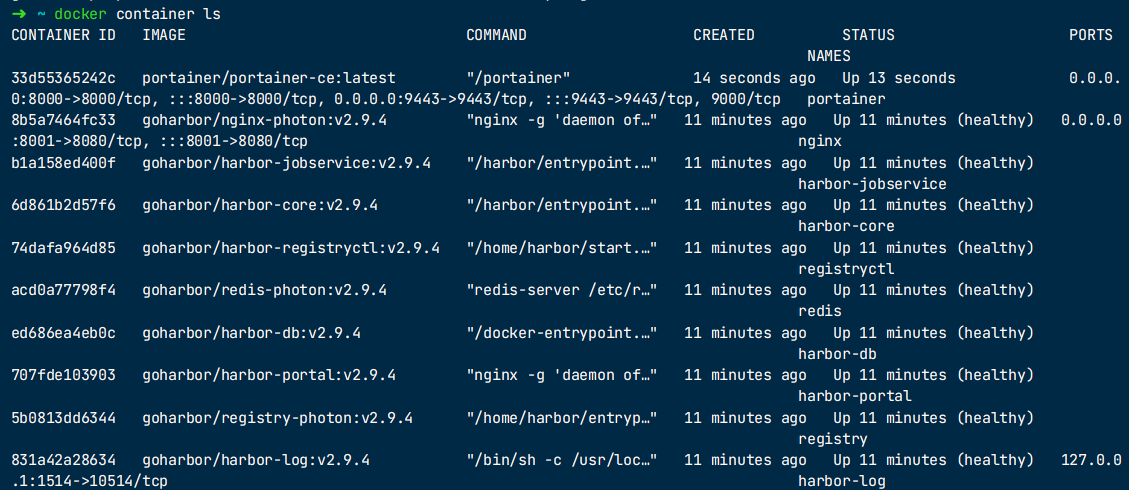This screenshot has width=1129, height=490.
Task: Click the command "/home/harbor/start.…"
Action: (562, 248)
